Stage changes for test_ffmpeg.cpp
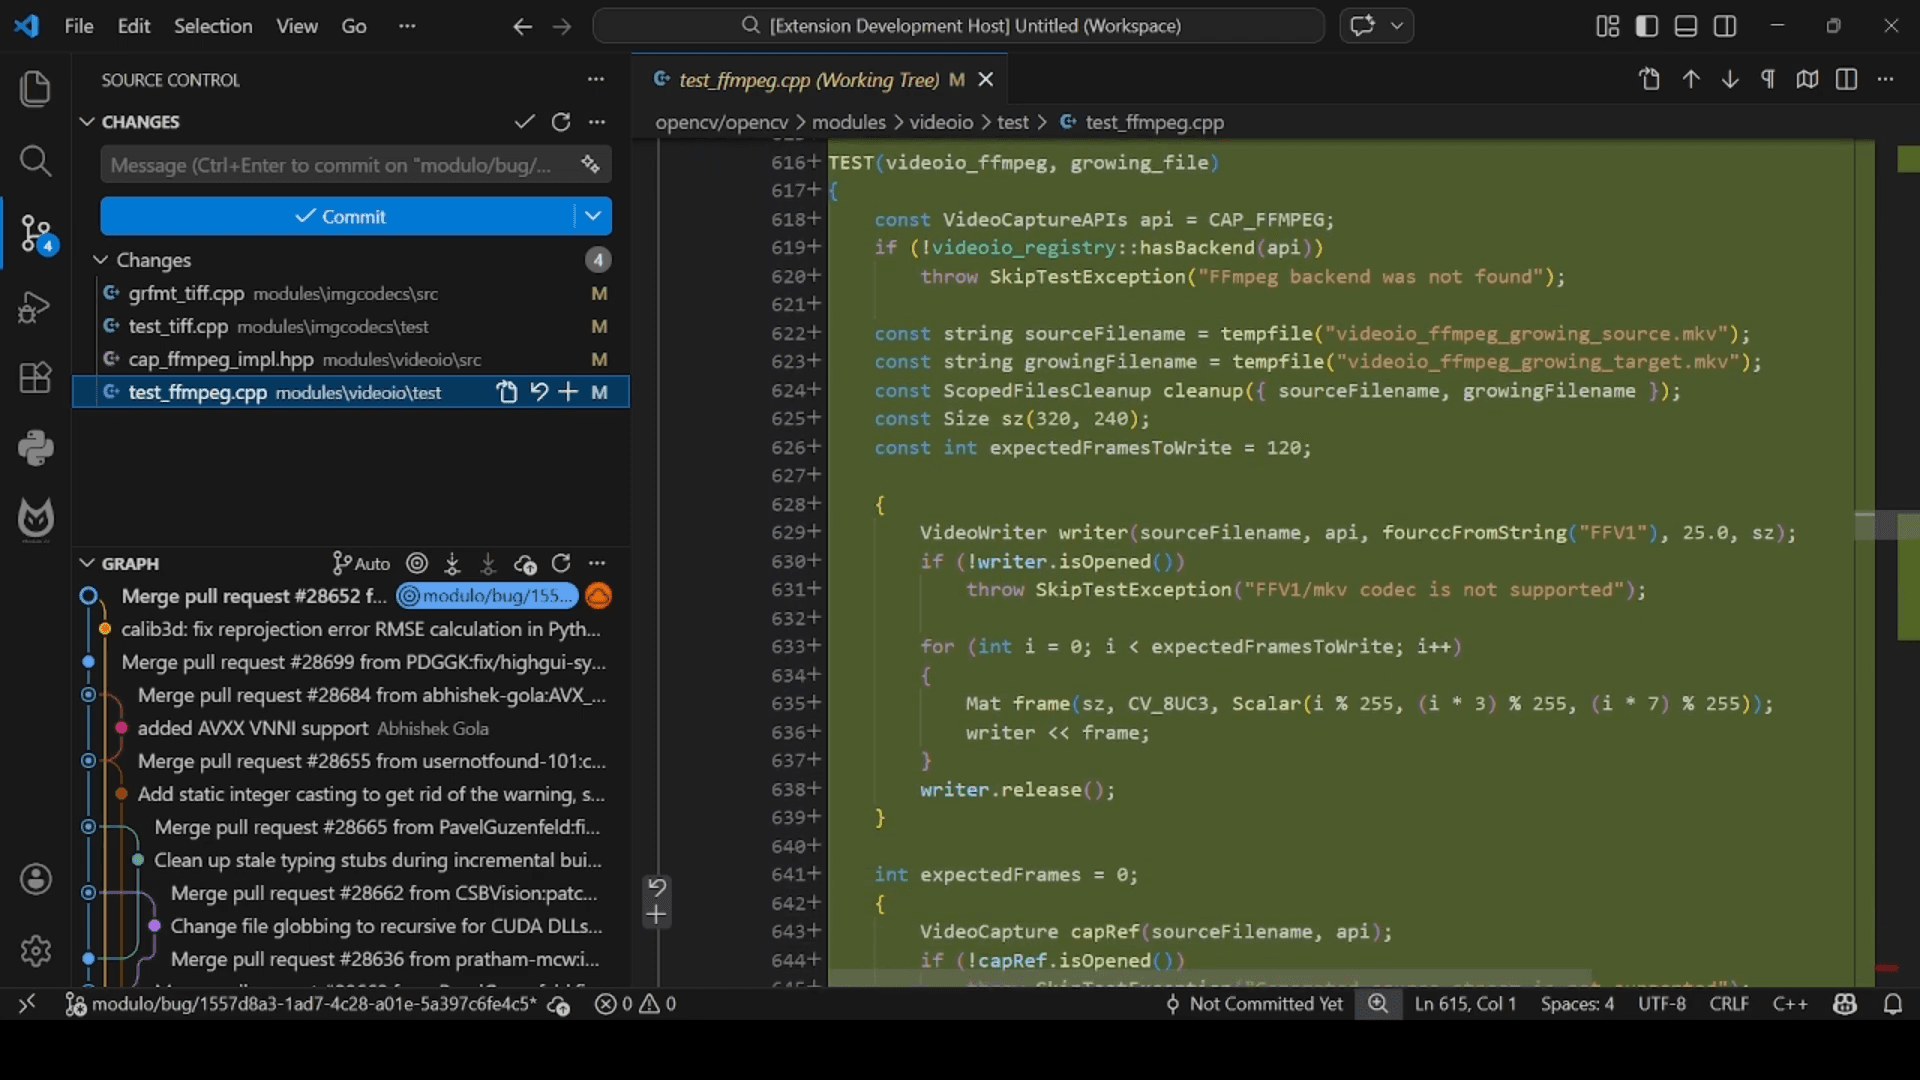1920x1080 pixels. (568, 392)
